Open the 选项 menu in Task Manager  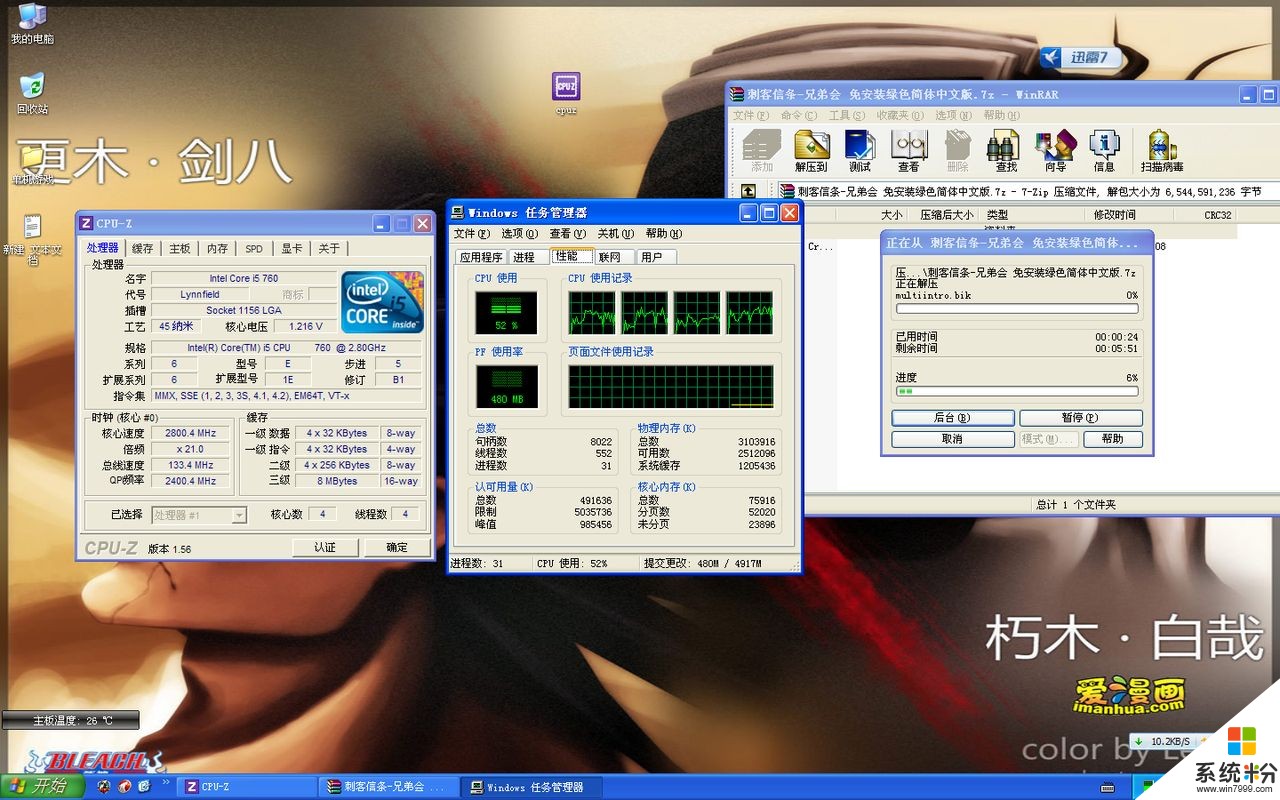pyautogui.click(x=520, y=234)
